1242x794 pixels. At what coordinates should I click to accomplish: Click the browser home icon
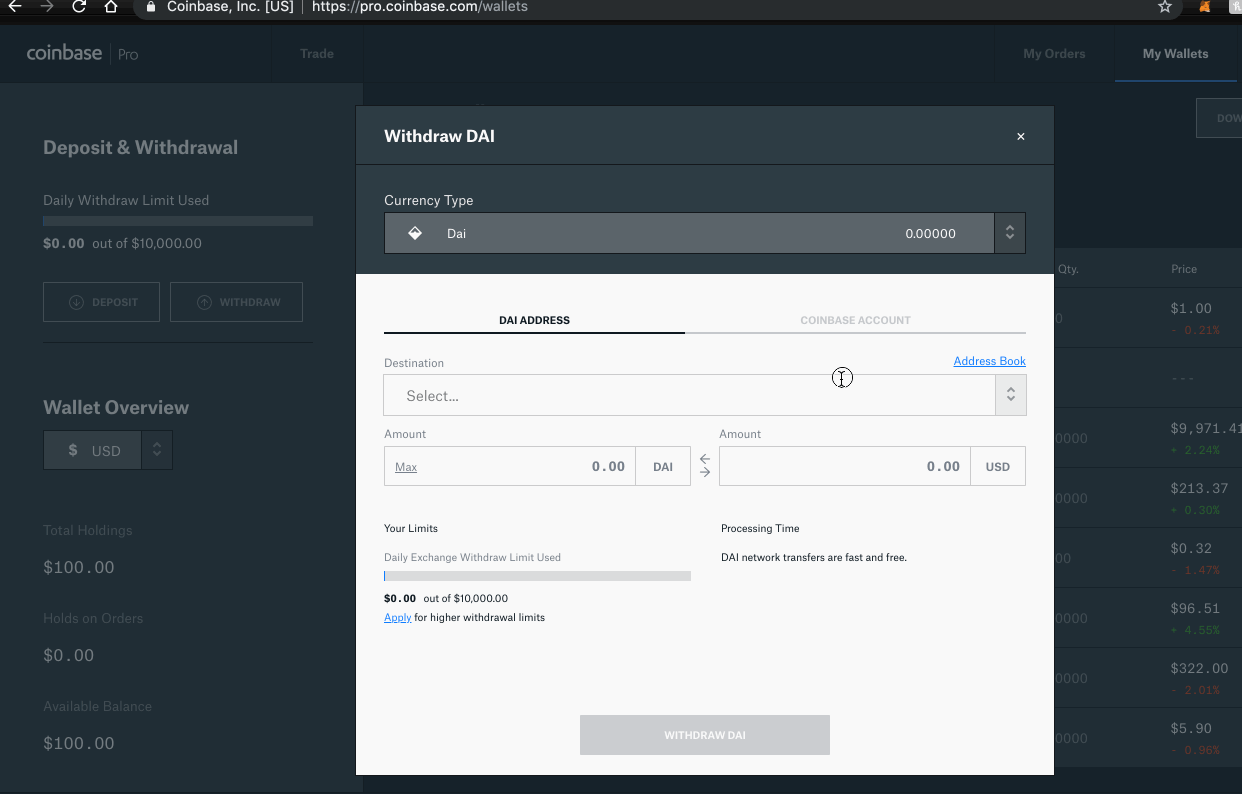pyautogui.click(x=111, y=7)
